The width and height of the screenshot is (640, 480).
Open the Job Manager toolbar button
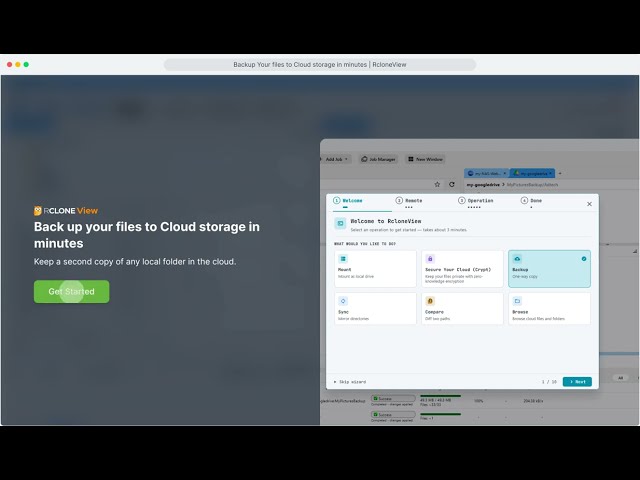click(378, 159)
